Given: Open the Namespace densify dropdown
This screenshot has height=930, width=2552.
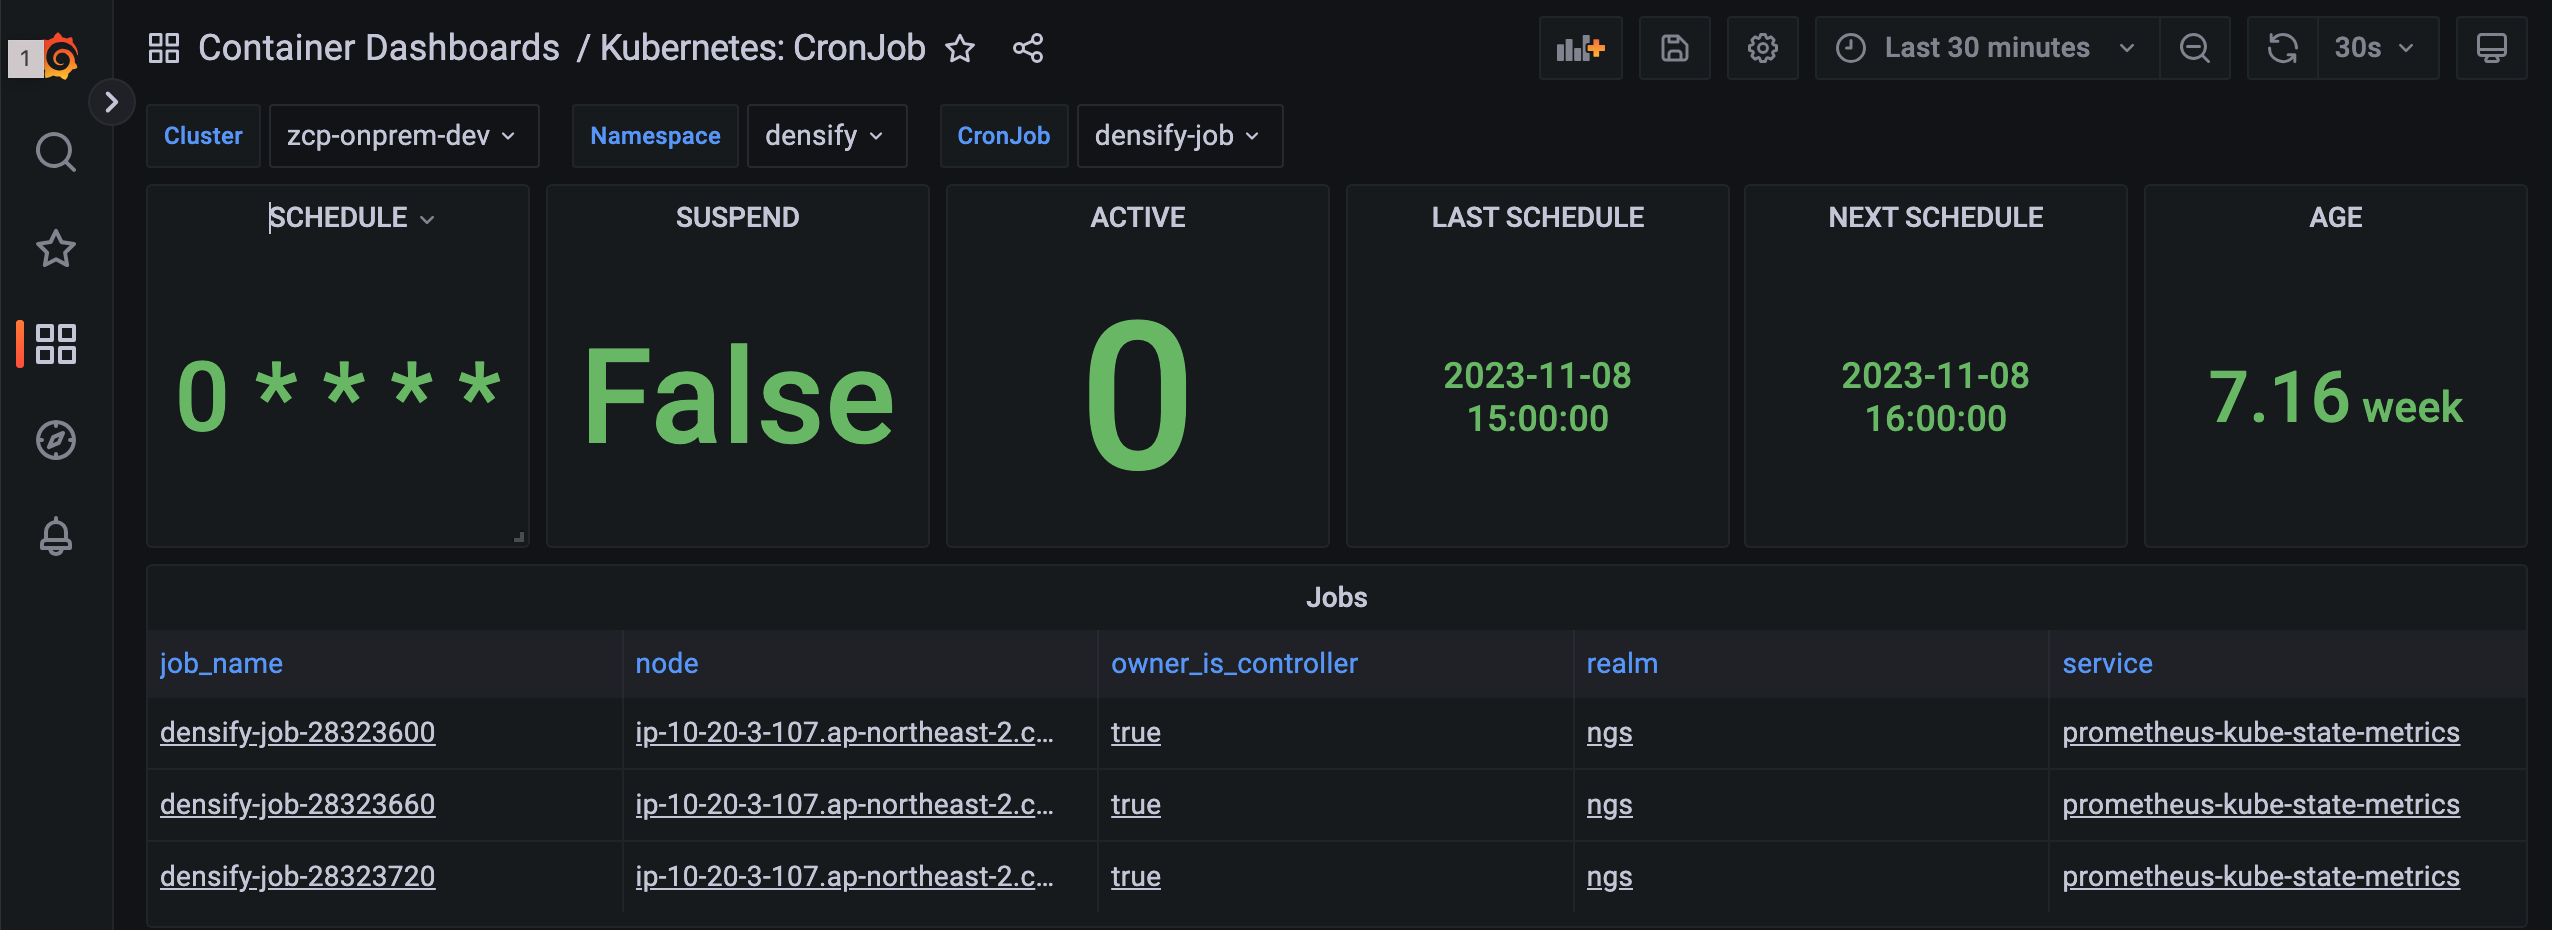Looking at the screenshot, I should [x=827, y=136].
